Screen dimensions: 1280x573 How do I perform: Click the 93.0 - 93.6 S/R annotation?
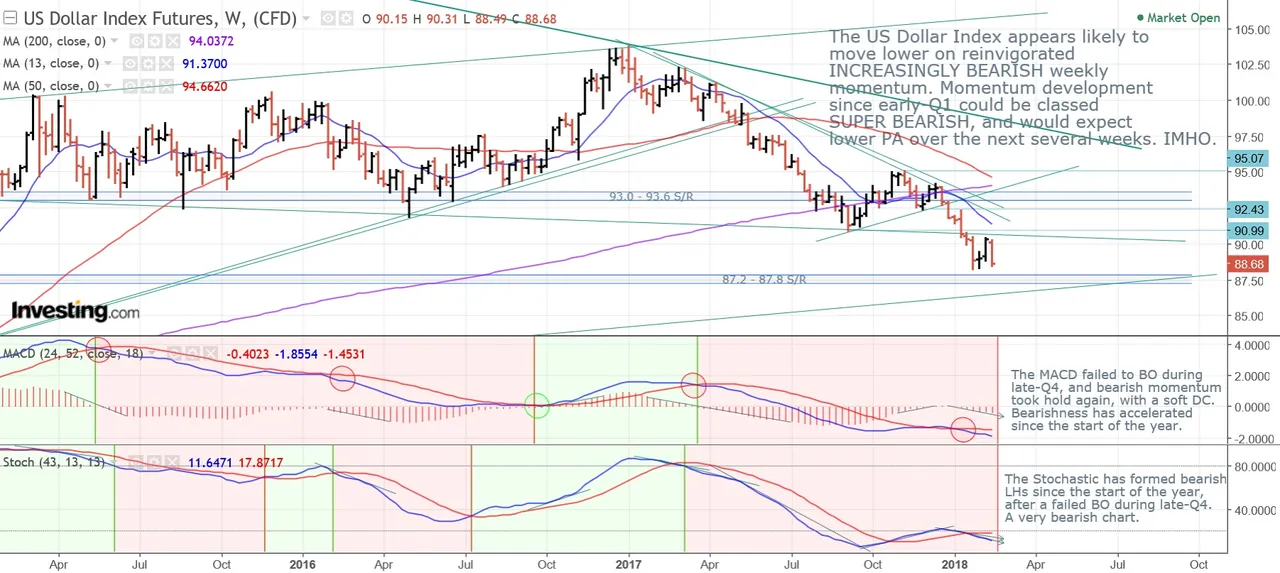click(x=651, y=197)
